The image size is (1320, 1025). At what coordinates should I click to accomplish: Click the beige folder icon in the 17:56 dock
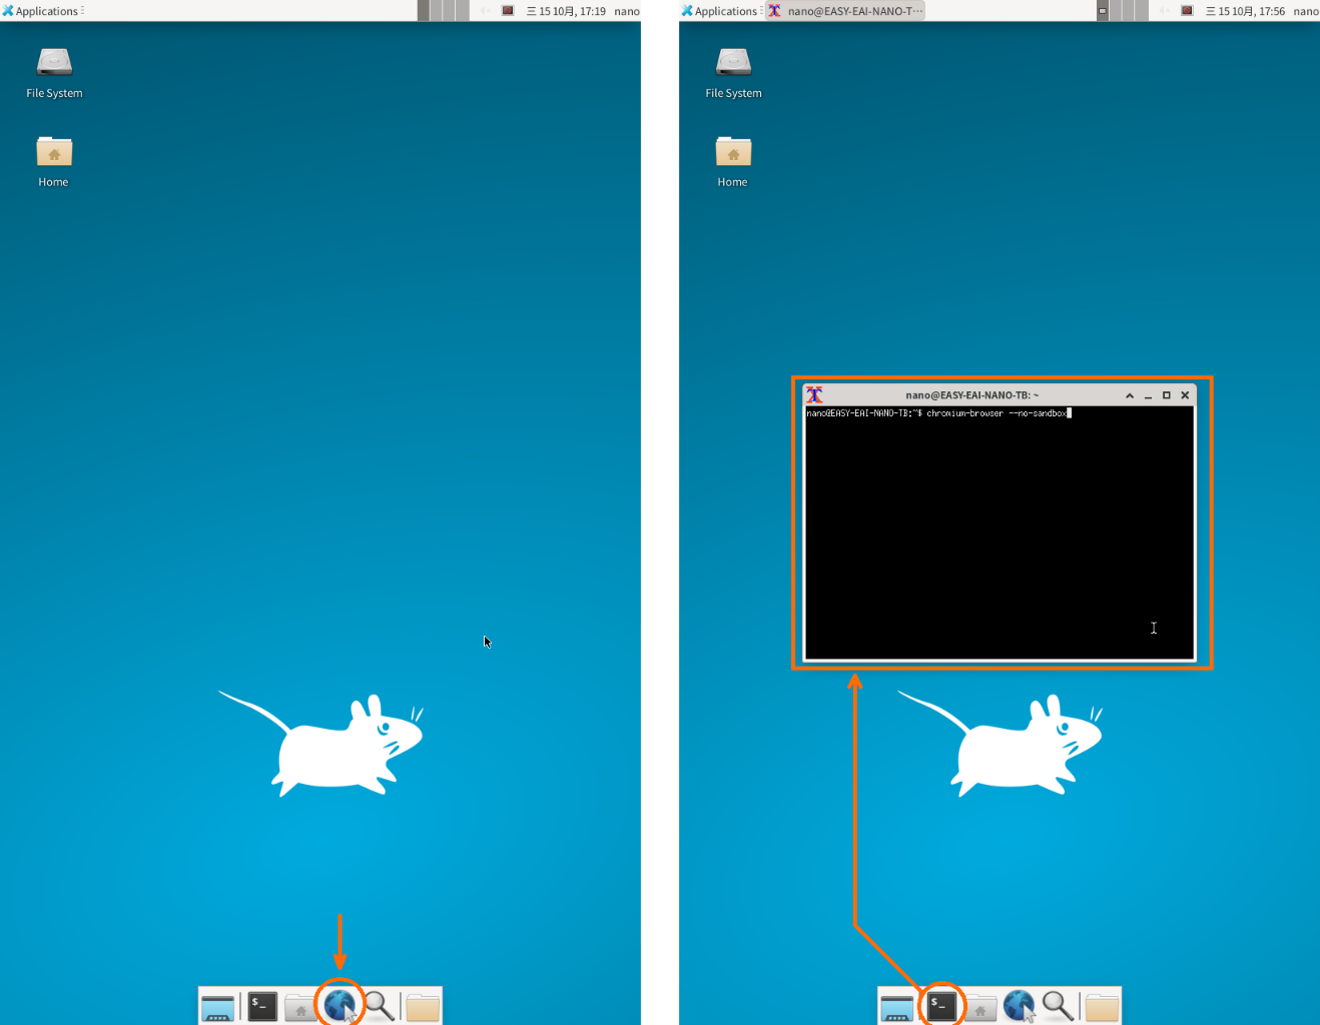coord(1102,1007)
